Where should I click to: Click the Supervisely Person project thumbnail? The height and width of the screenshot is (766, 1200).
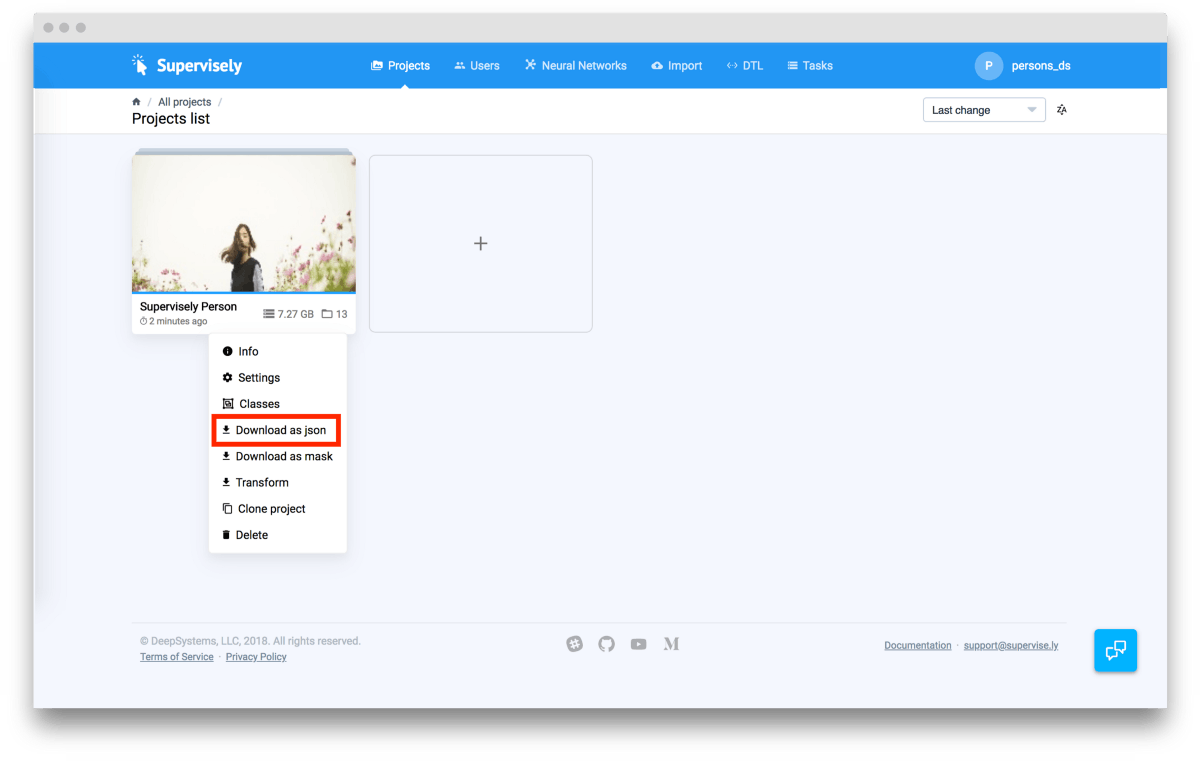243,221
